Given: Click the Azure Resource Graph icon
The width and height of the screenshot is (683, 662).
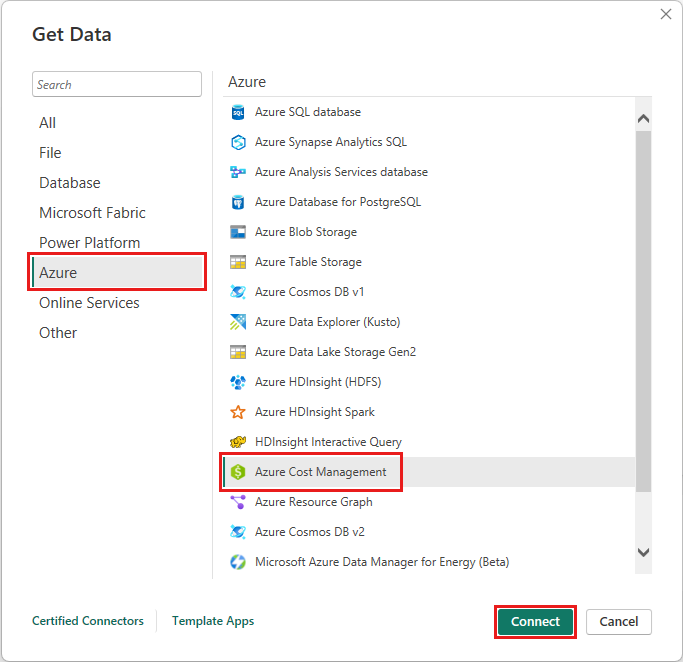Looking at the screenshot, I should click(238, 502).
